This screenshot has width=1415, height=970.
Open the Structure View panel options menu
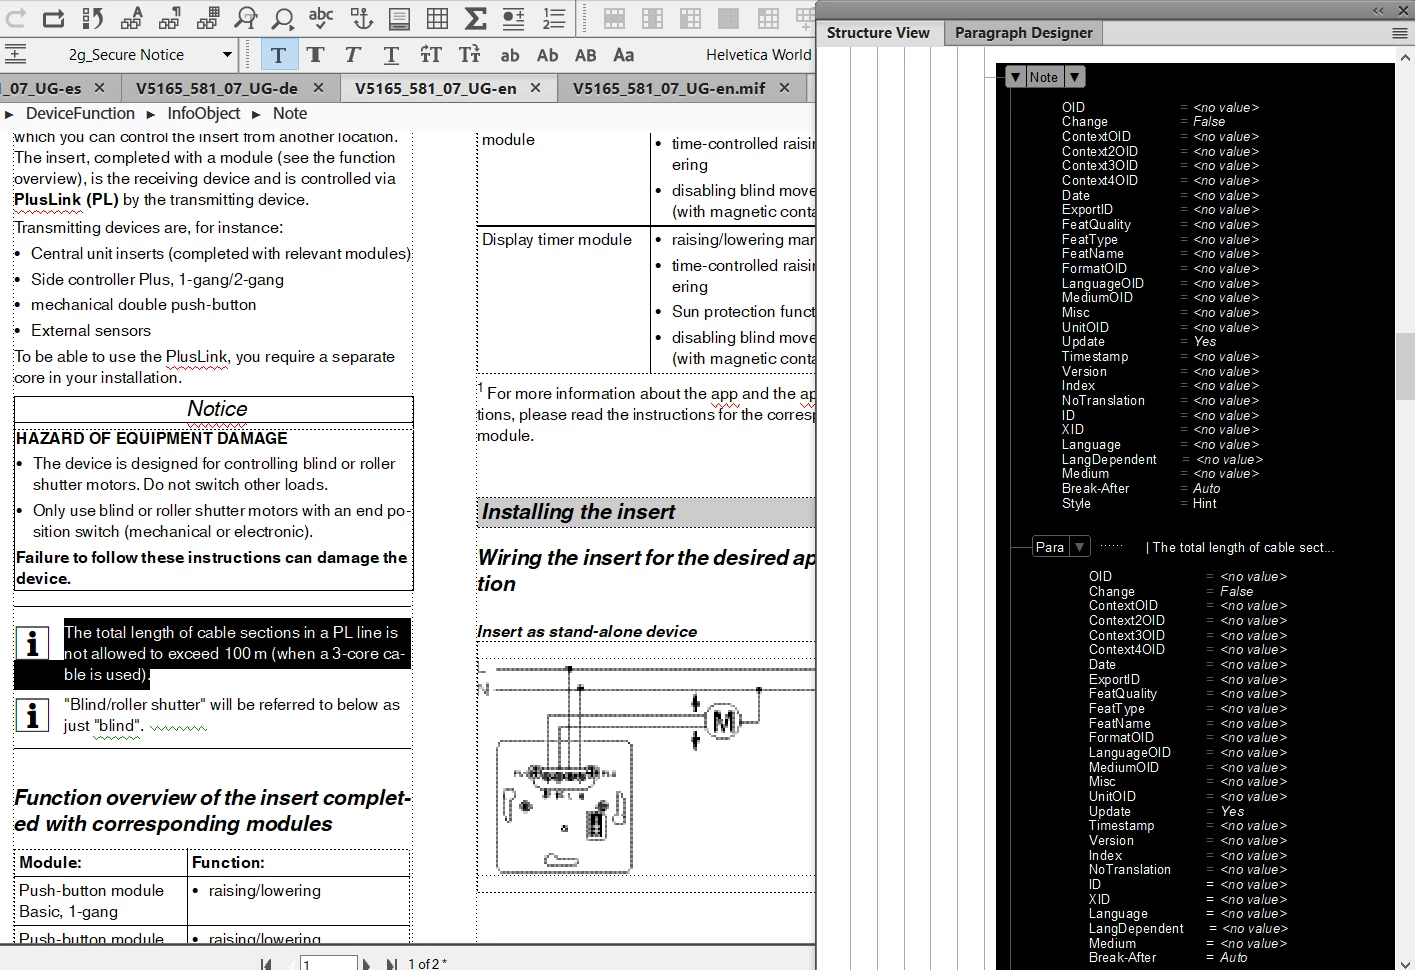pos(1400,33)
